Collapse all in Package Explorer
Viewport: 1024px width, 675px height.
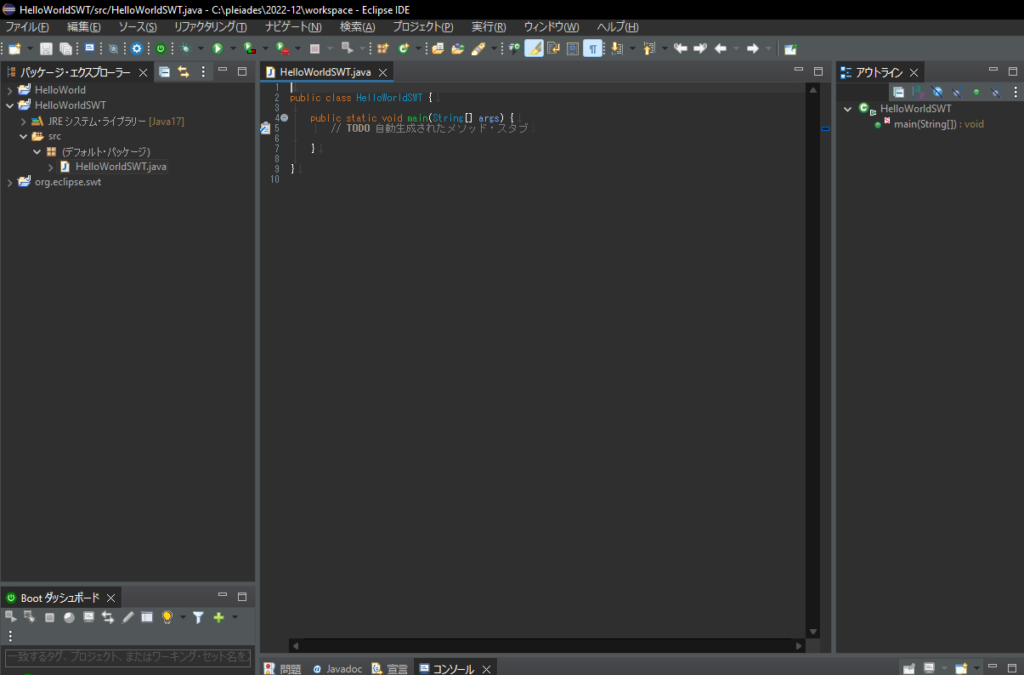pos(165,72)
